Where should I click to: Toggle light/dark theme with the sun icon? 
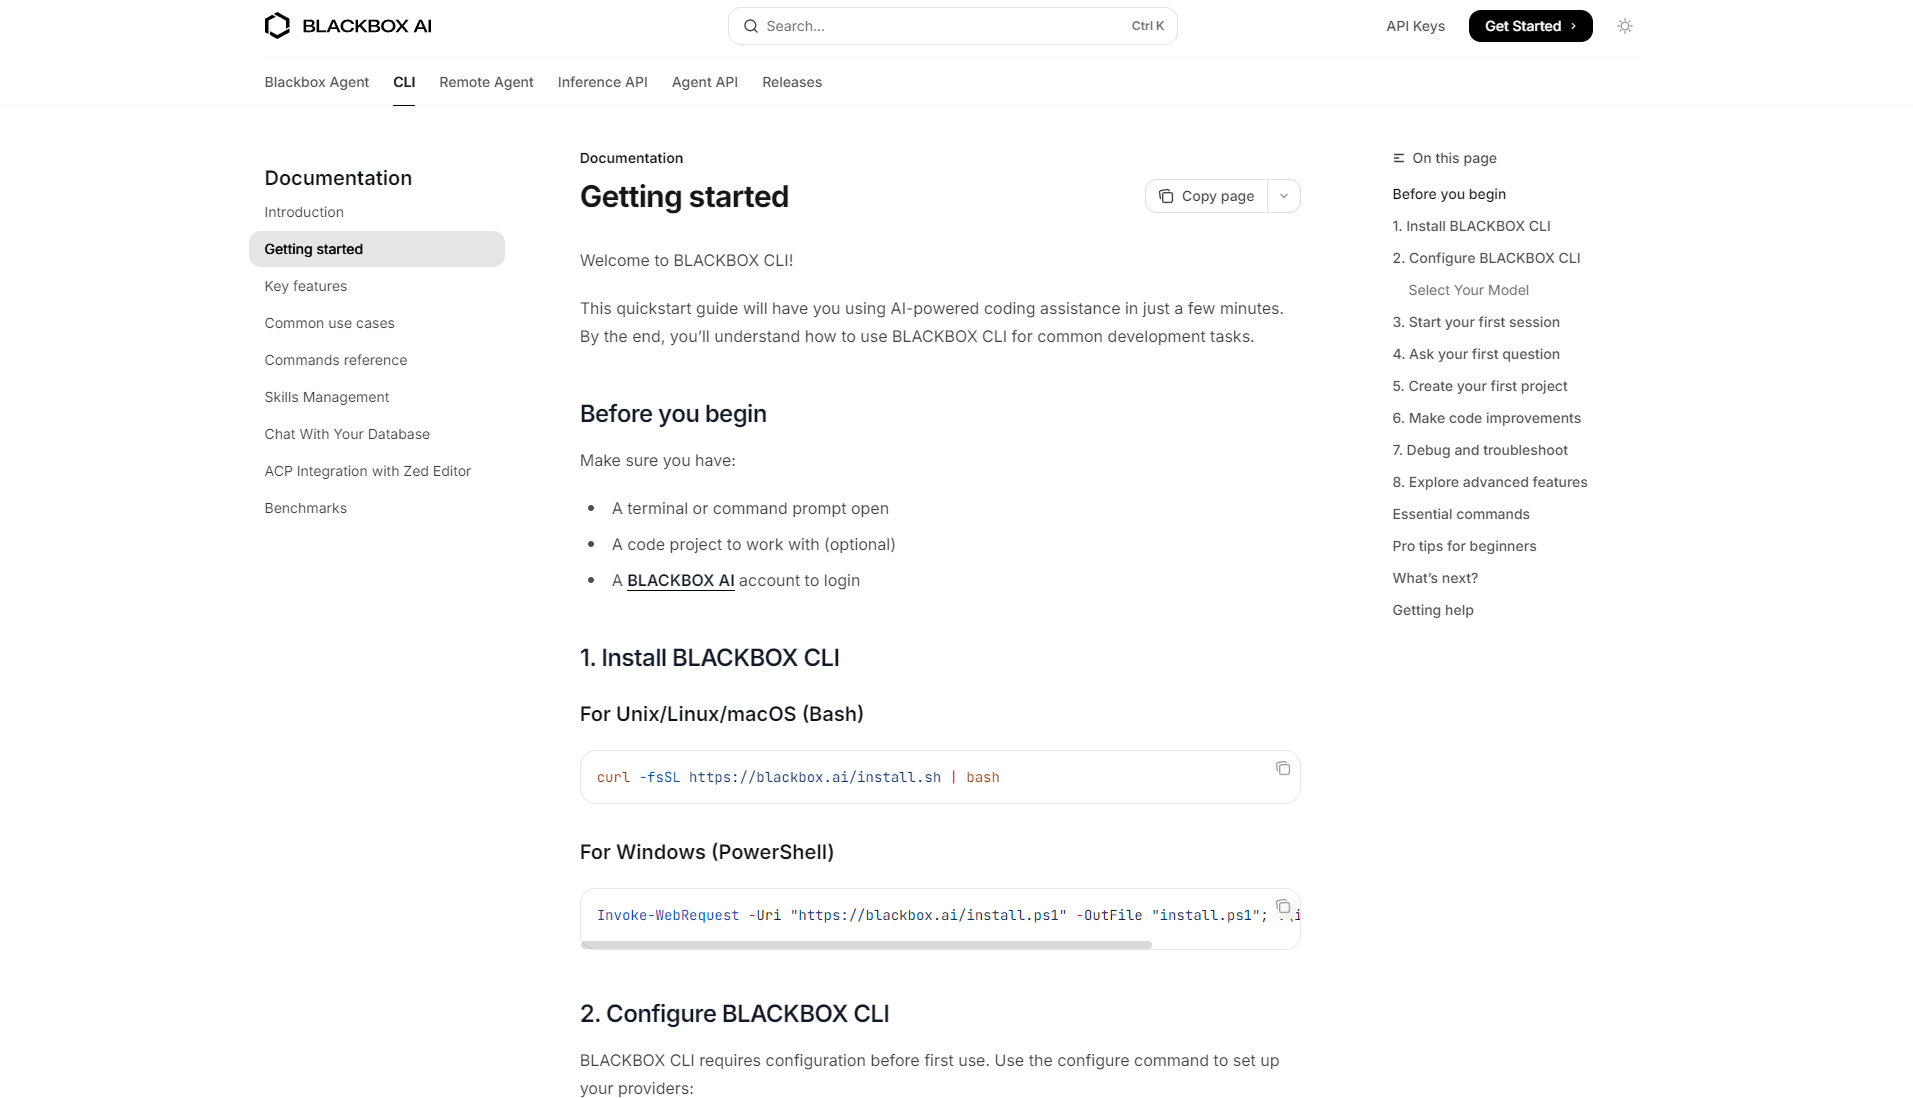(1624, 26)
